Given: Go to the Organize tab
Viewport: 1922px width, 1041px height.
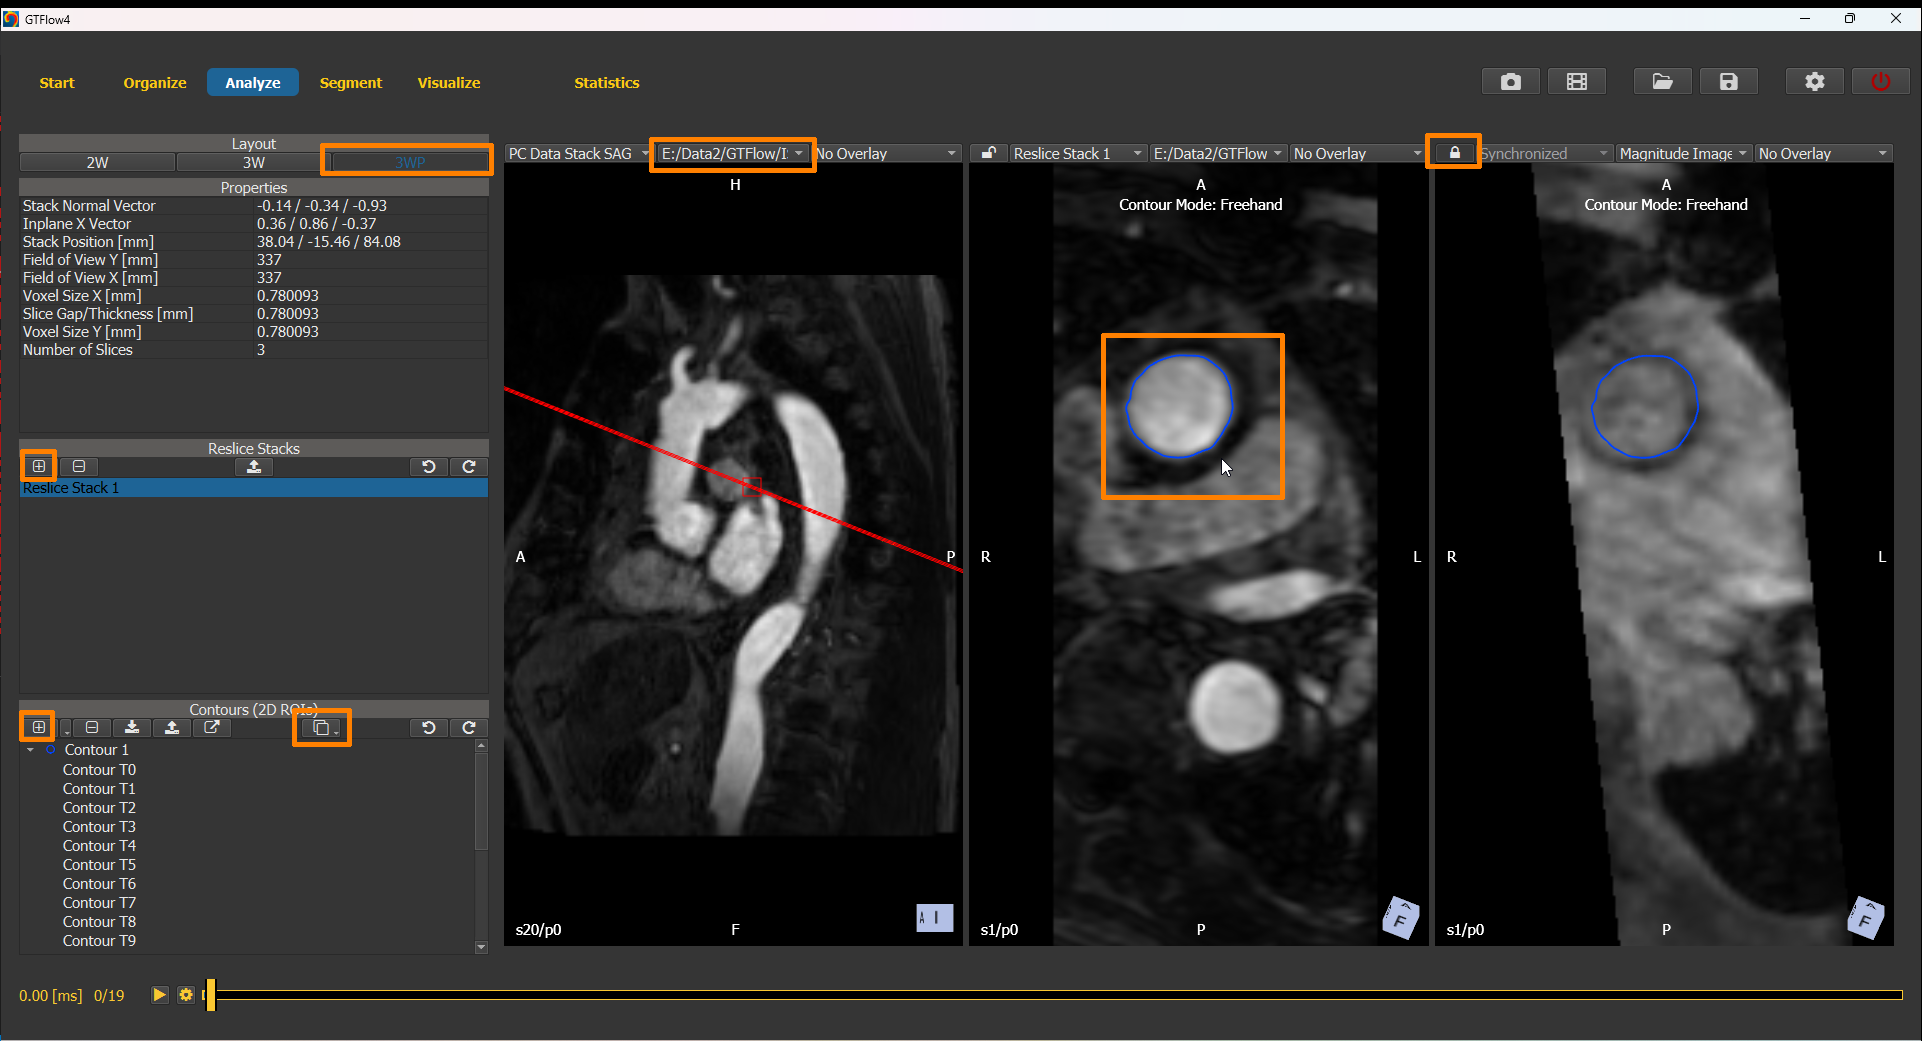Looking at the screenshot, I should (x=155, y=83).
